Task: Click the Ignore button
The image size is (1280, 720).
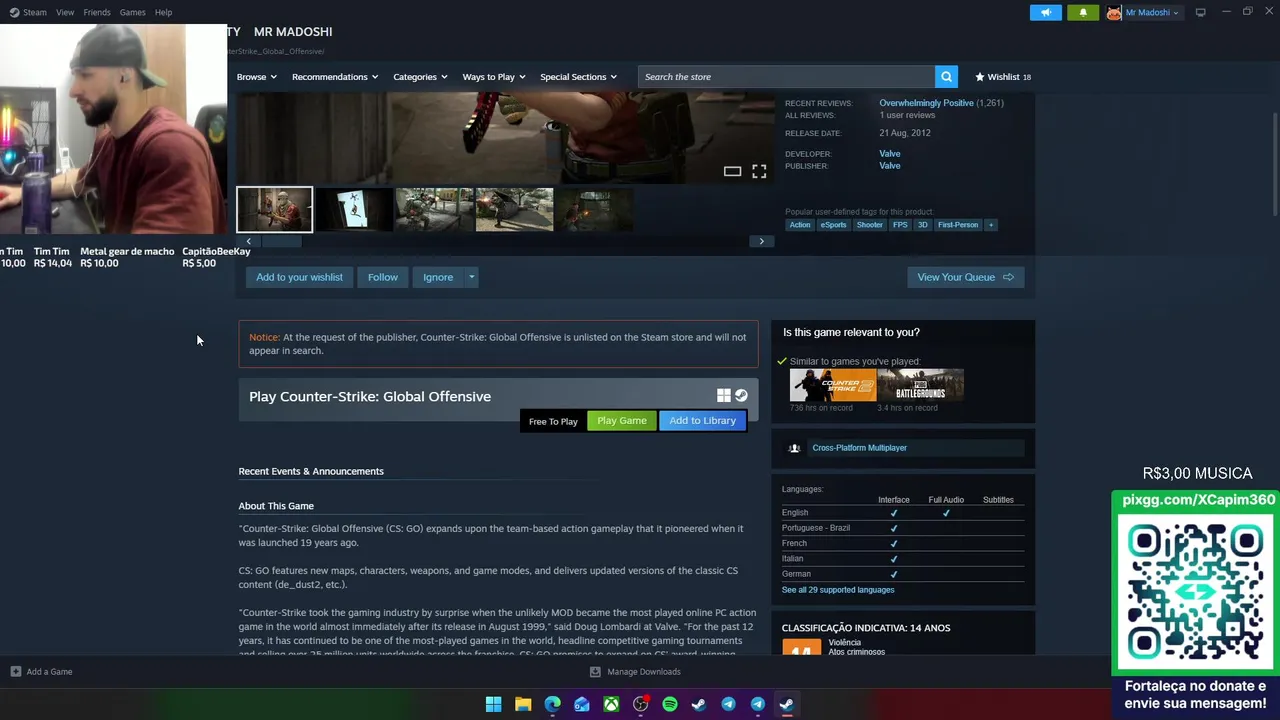Action: [x=438, y=277]
